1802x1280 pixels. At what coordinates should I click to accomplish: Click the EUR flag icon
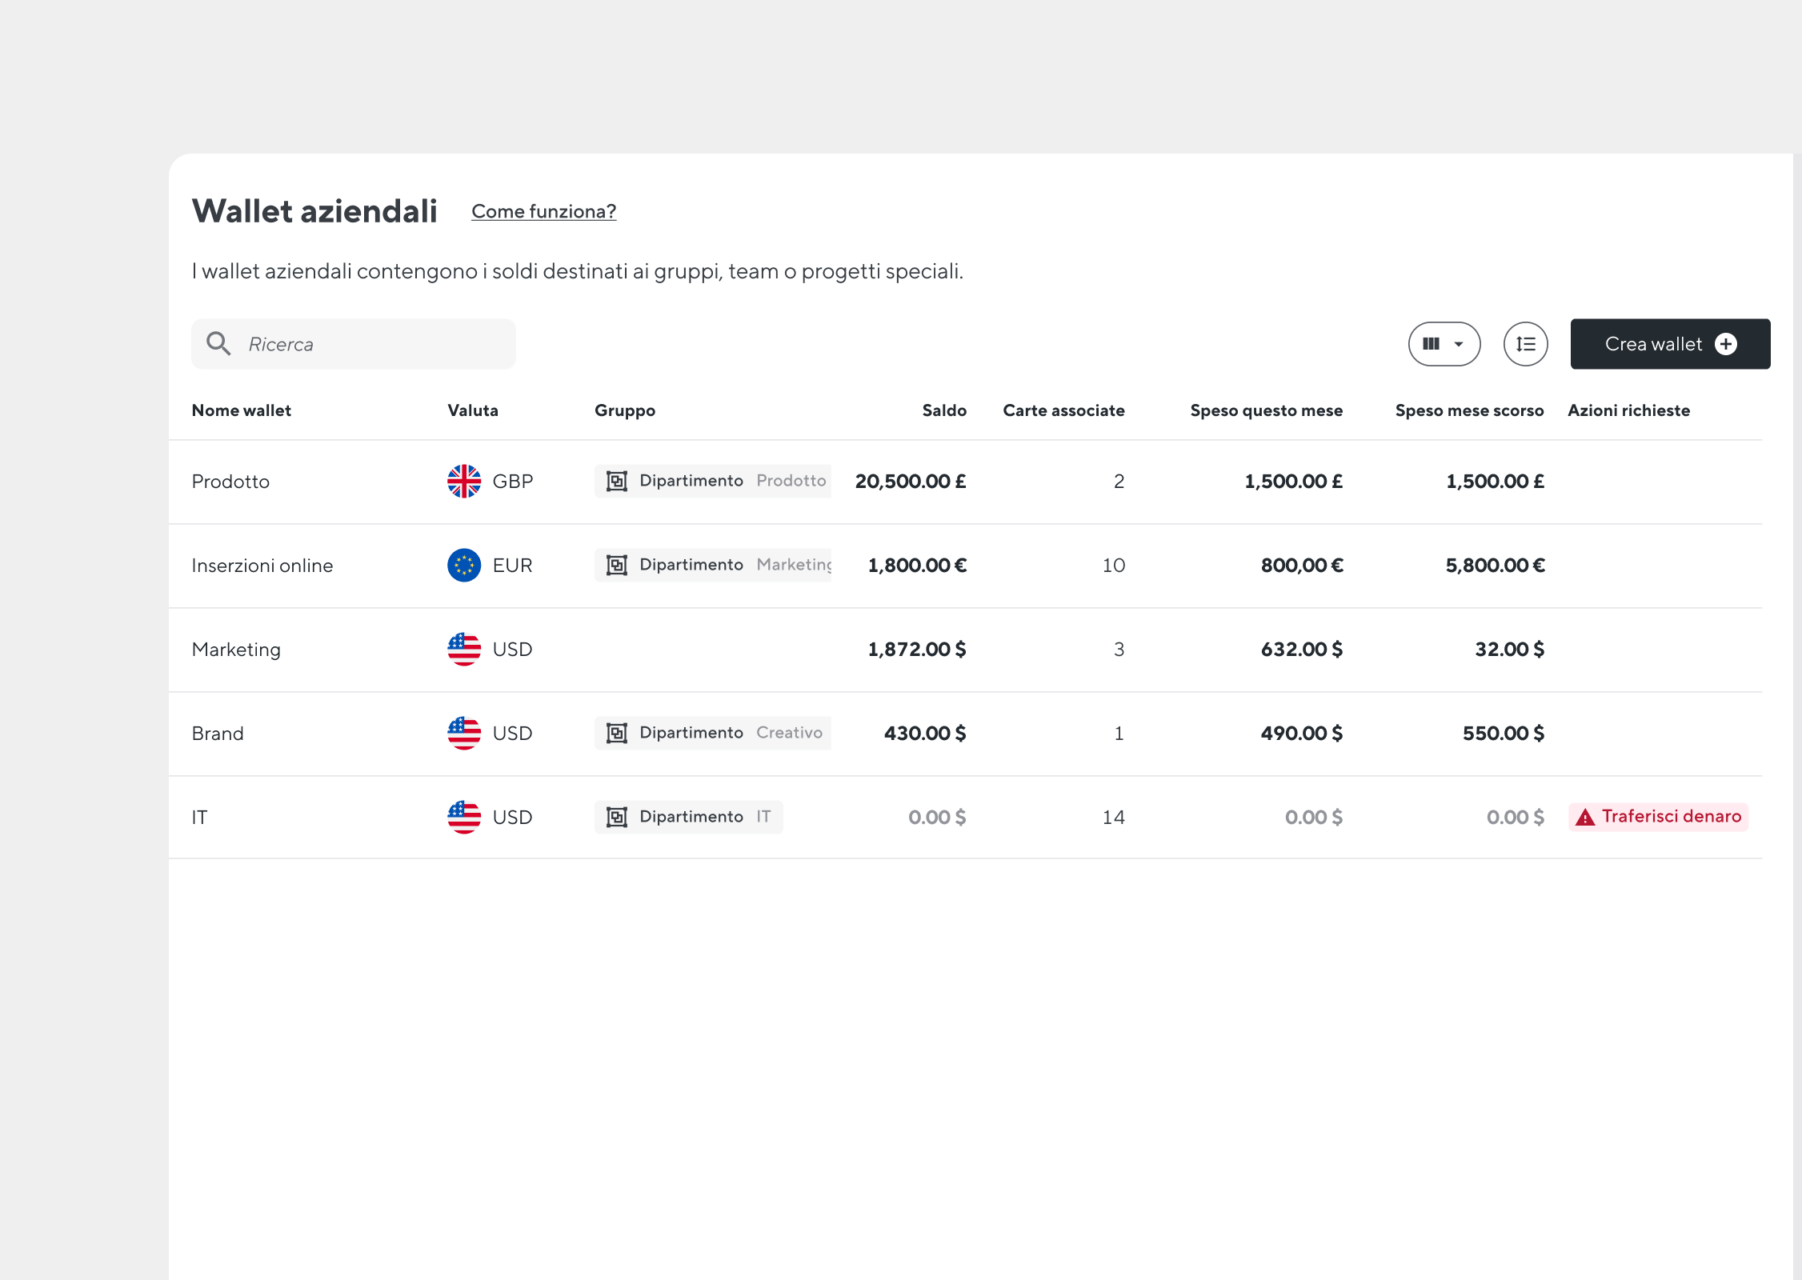click(x=464, y=565)
